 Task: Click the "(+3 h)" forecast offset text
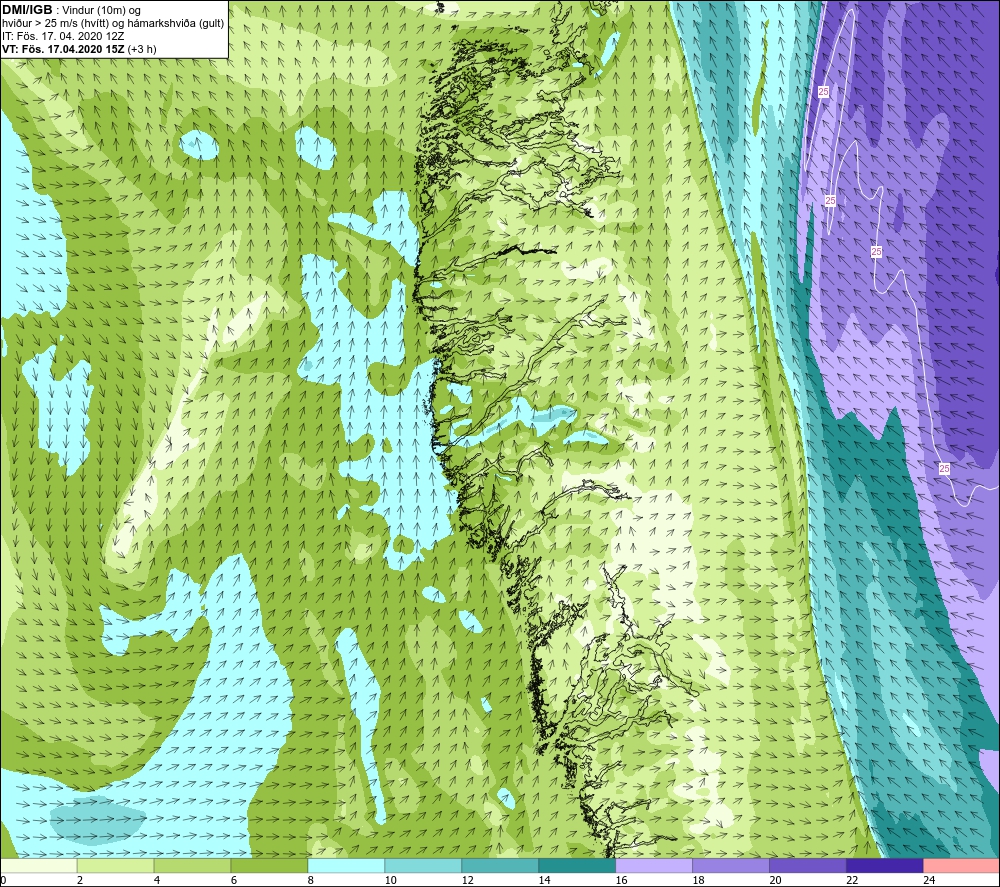(142, 49)
